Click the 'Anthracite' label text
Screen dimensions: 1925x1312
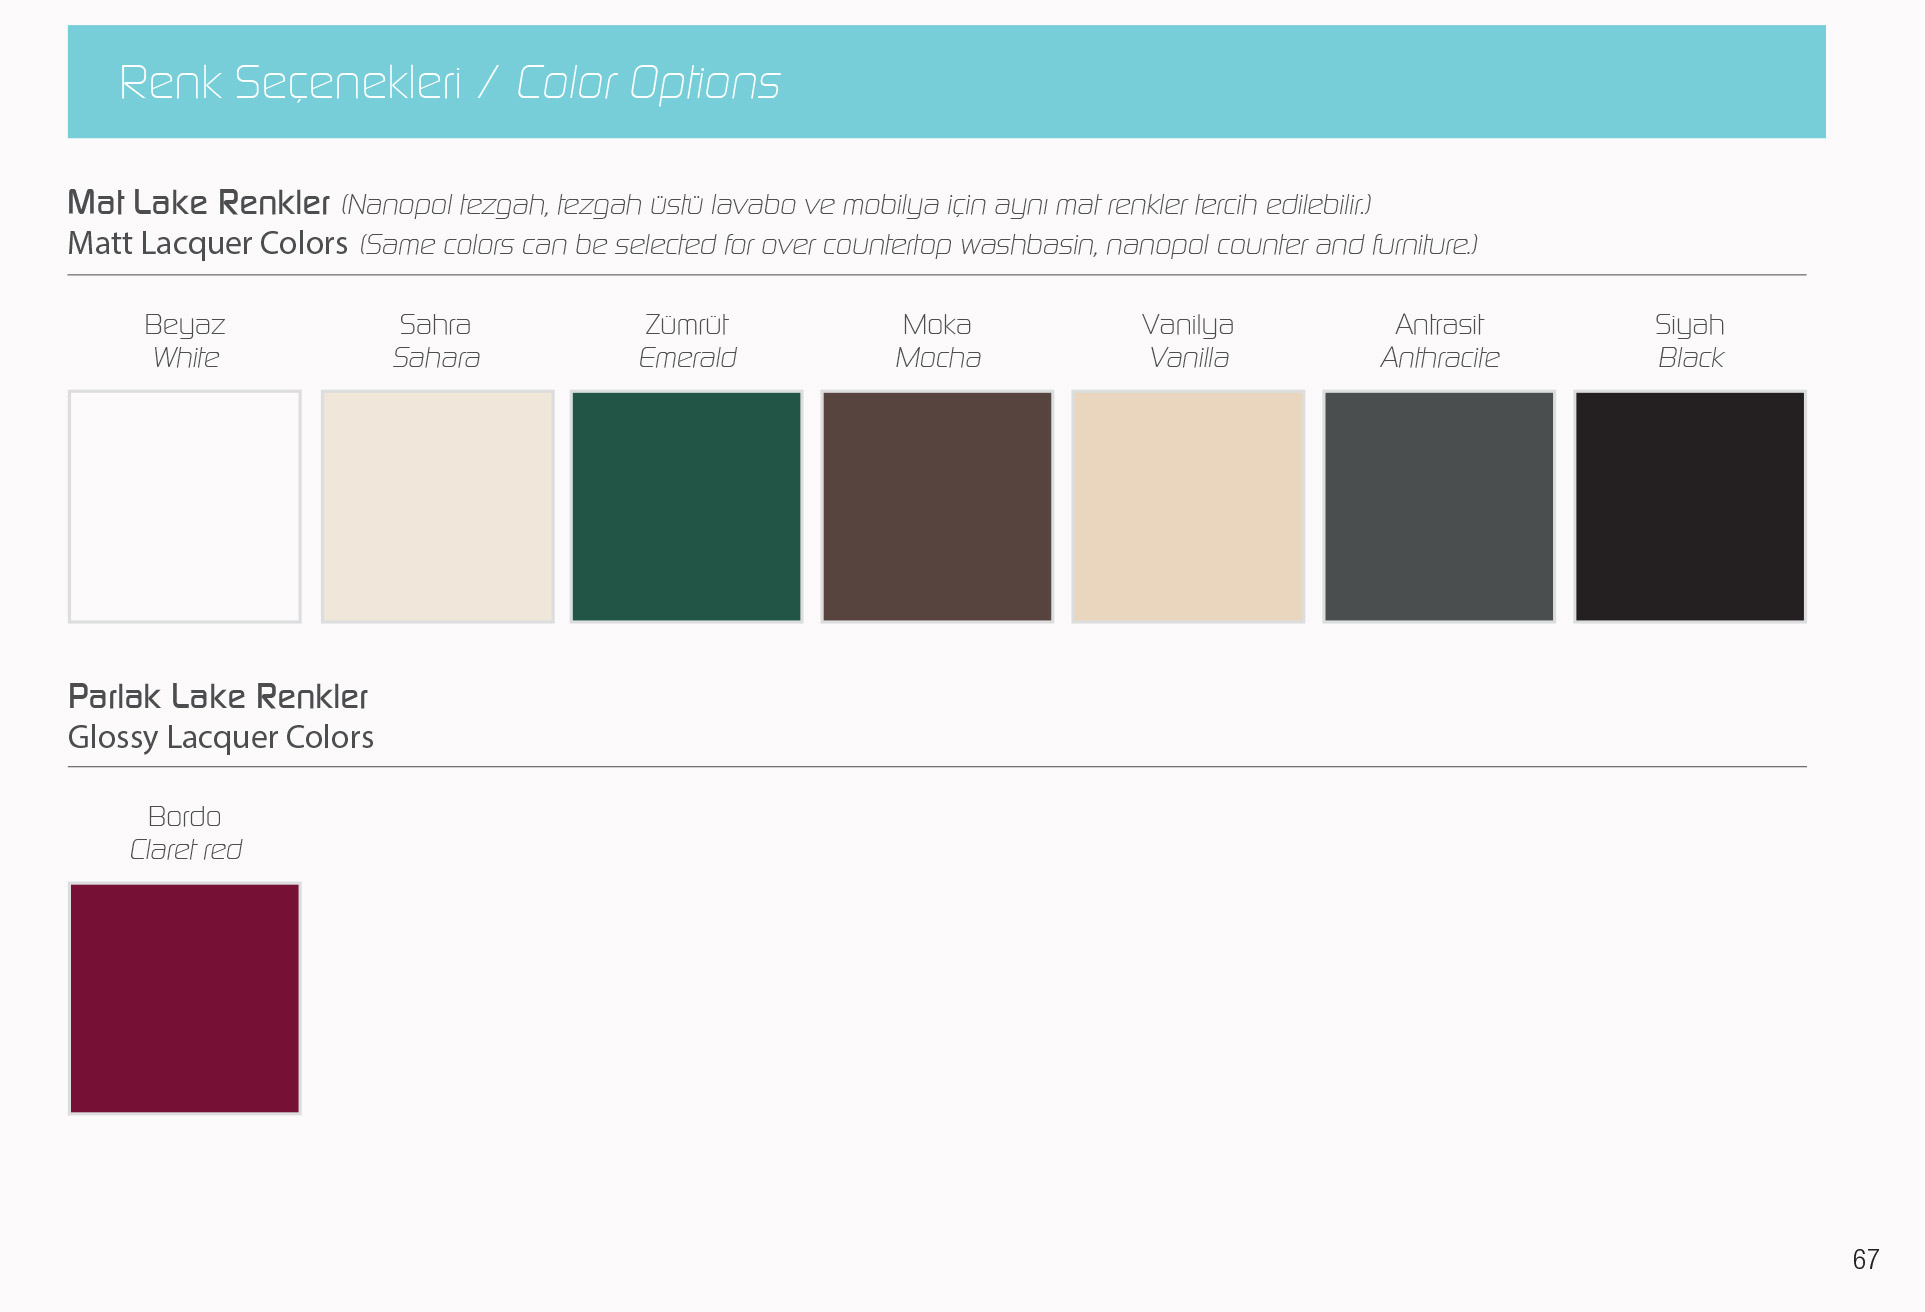pyautogui.click(x=1440, y=357)
